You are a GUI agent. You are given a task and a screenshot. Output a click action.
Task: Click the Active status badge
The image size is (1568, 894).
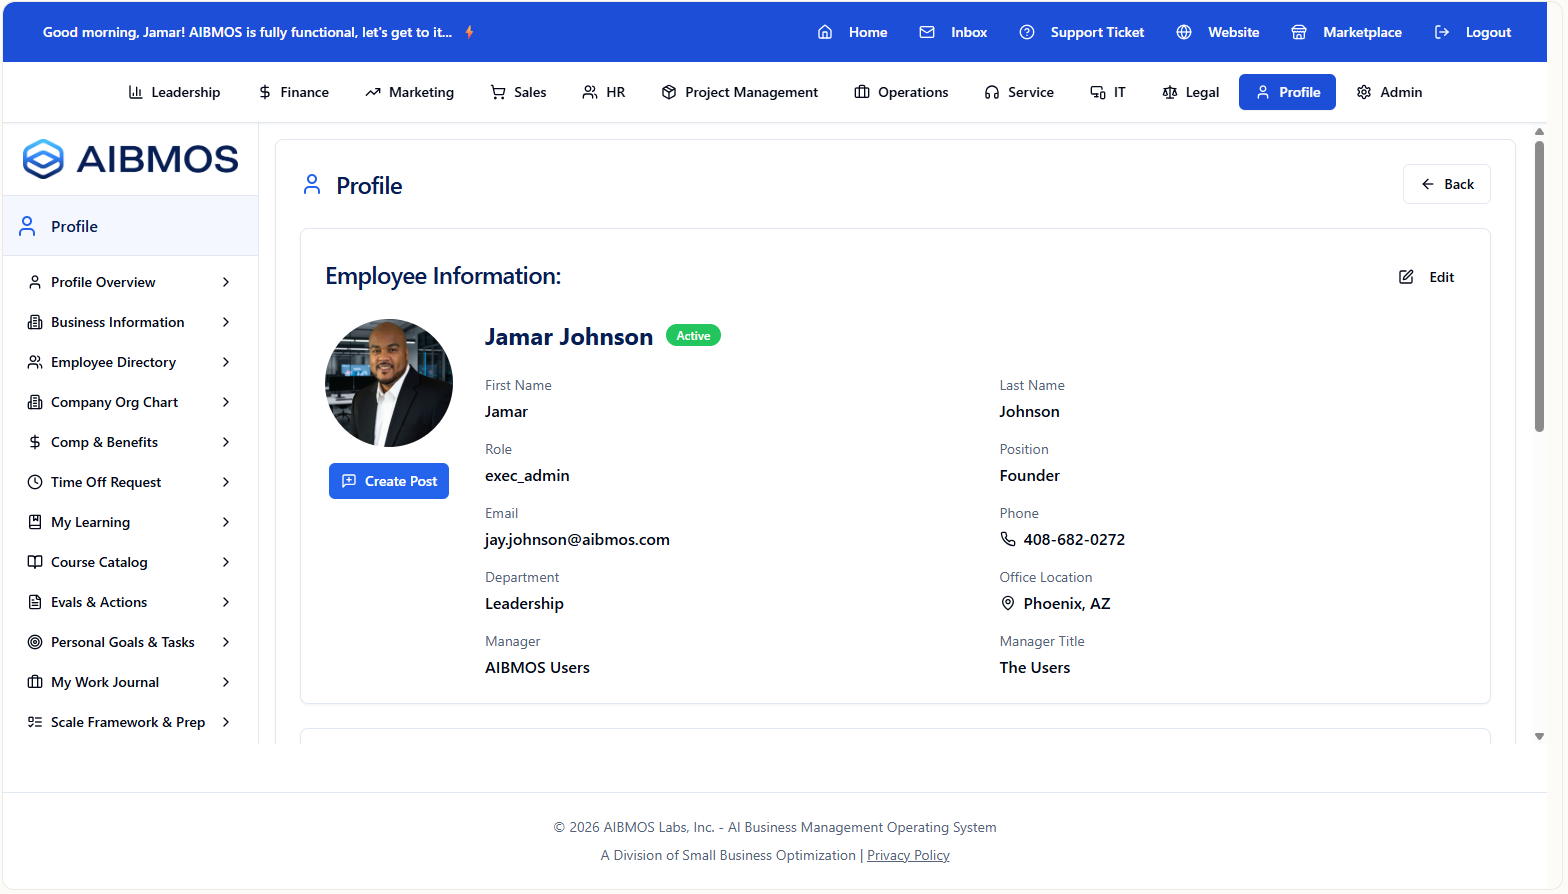(x=693, y=336)
